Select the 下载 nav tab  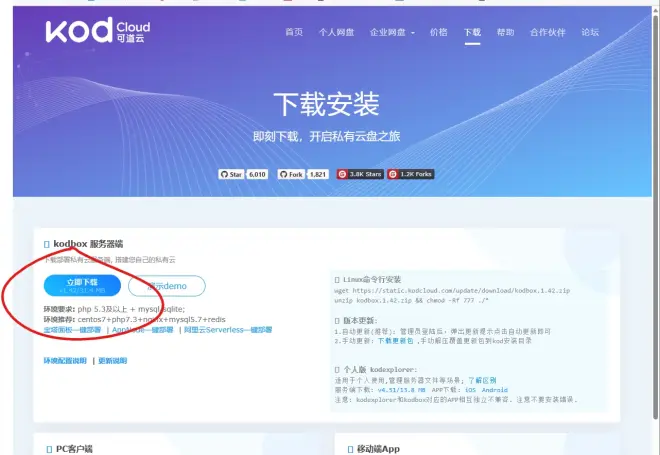coord(472,32)
